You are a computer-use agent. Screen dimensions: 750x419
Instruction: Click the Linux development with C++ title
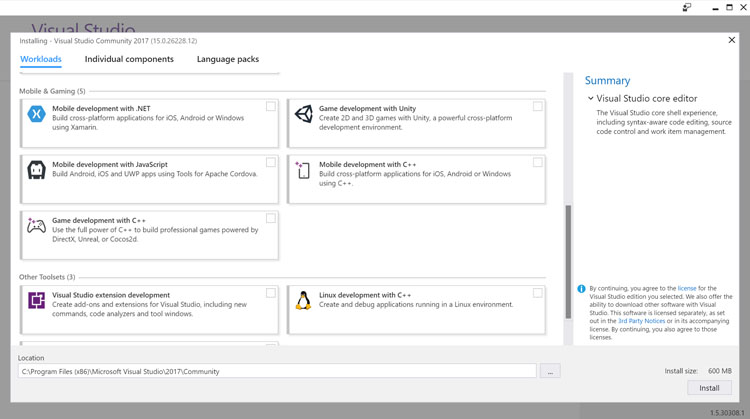(365, 295)
